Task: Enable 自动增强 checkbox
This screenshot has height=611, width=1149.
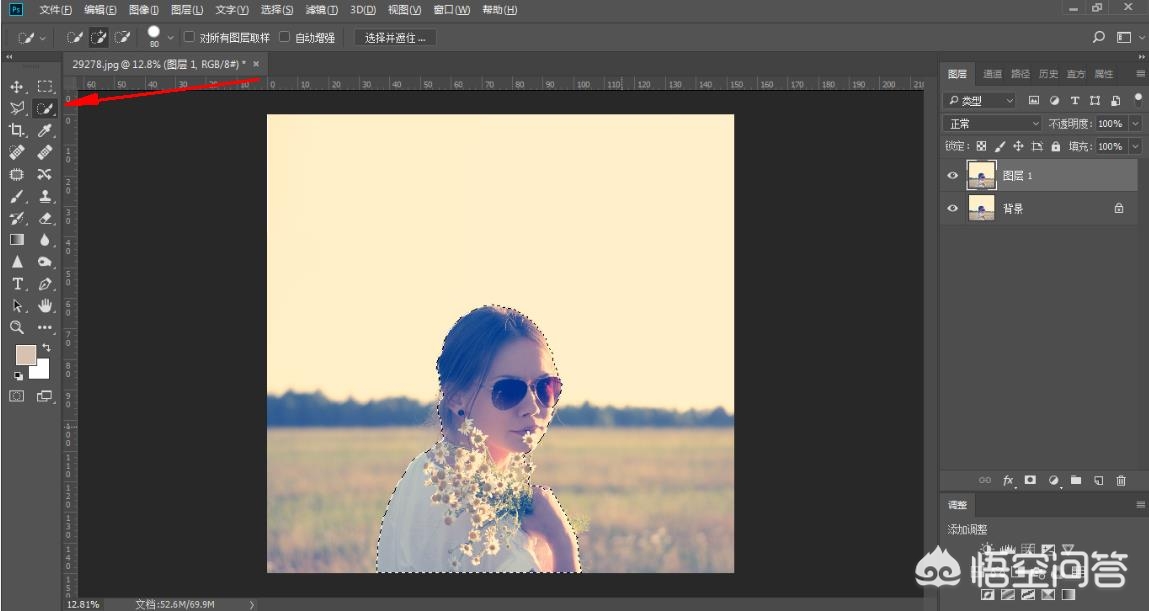Action: pyautogui.click(x=285, y=38)
